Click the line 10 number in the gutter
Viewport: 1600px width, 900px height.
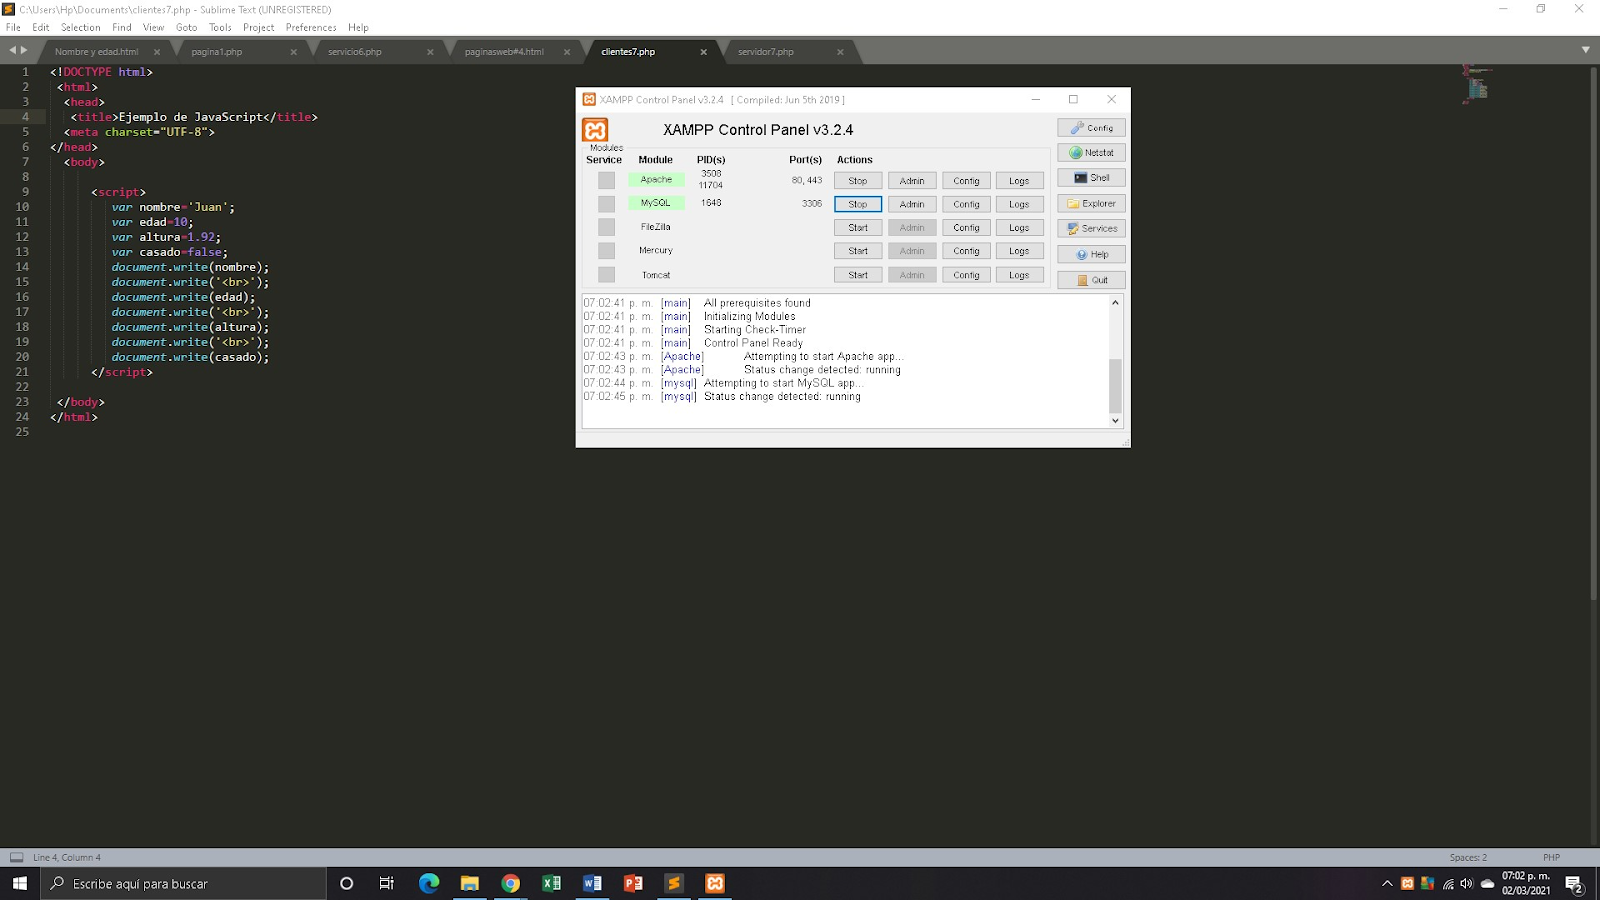pyautogui.click(x=22, y=207)
